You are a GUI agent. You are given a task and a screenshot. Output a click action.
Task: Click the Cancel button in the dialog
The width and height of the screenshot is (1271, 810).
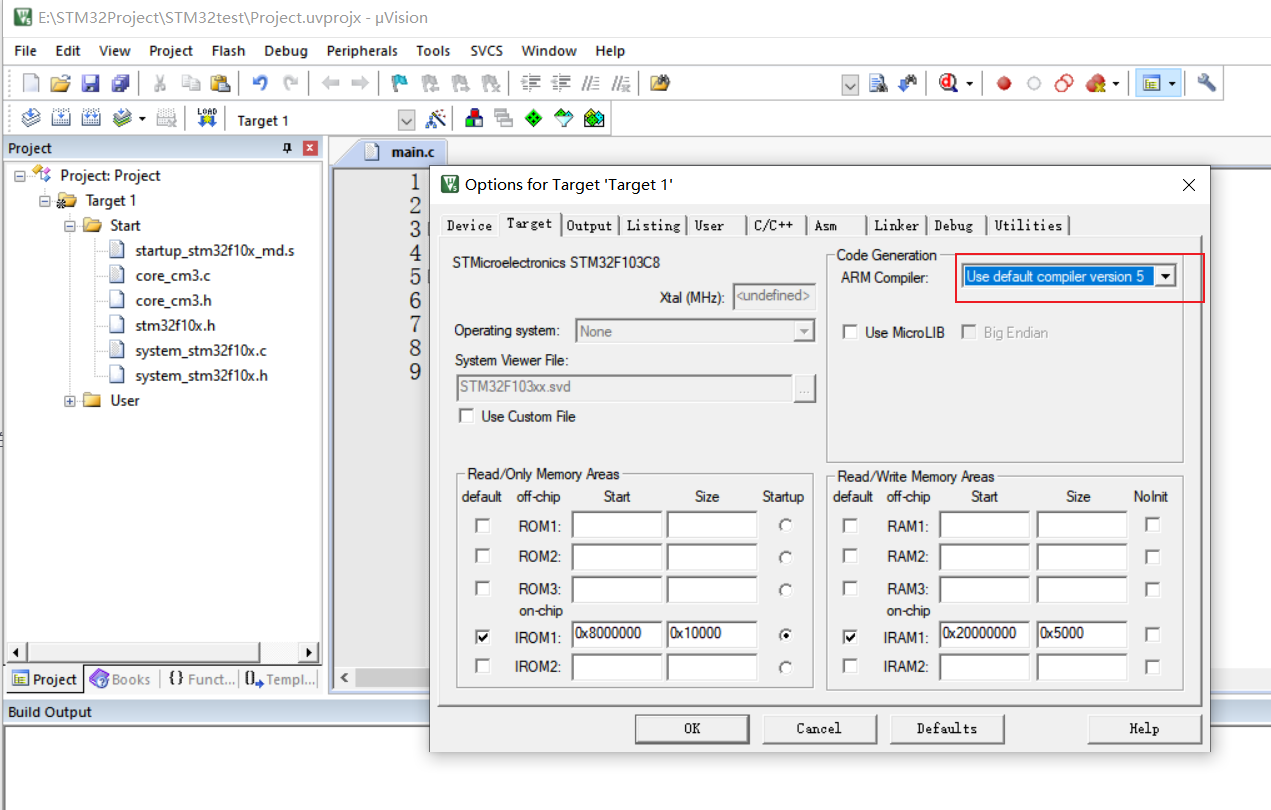[819, 729]
